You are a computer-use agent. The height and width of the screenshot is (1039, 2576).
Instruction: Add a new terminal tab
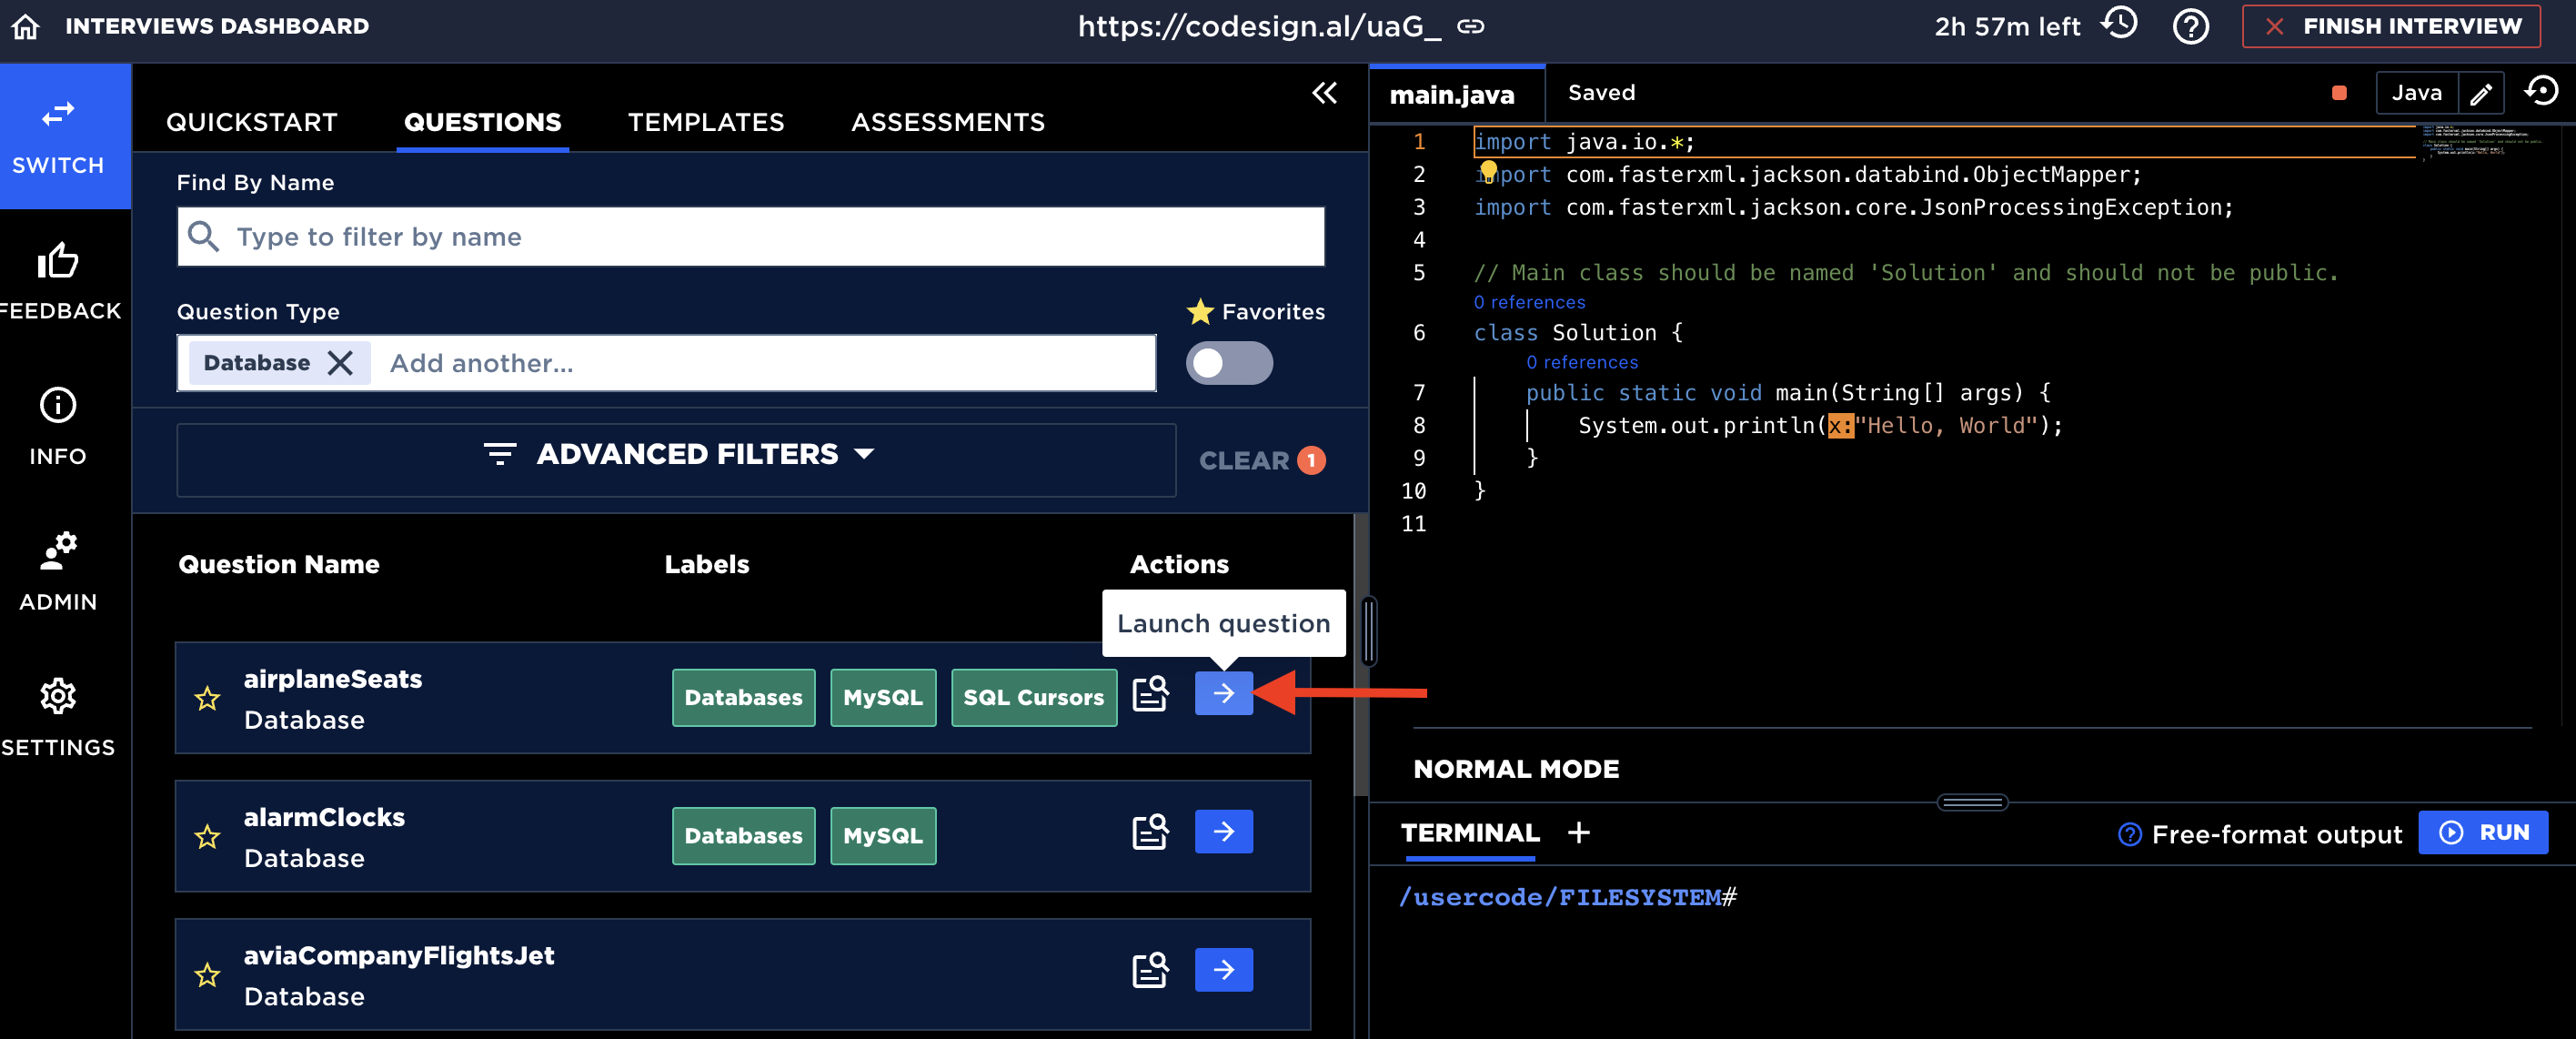(1578, 832)
